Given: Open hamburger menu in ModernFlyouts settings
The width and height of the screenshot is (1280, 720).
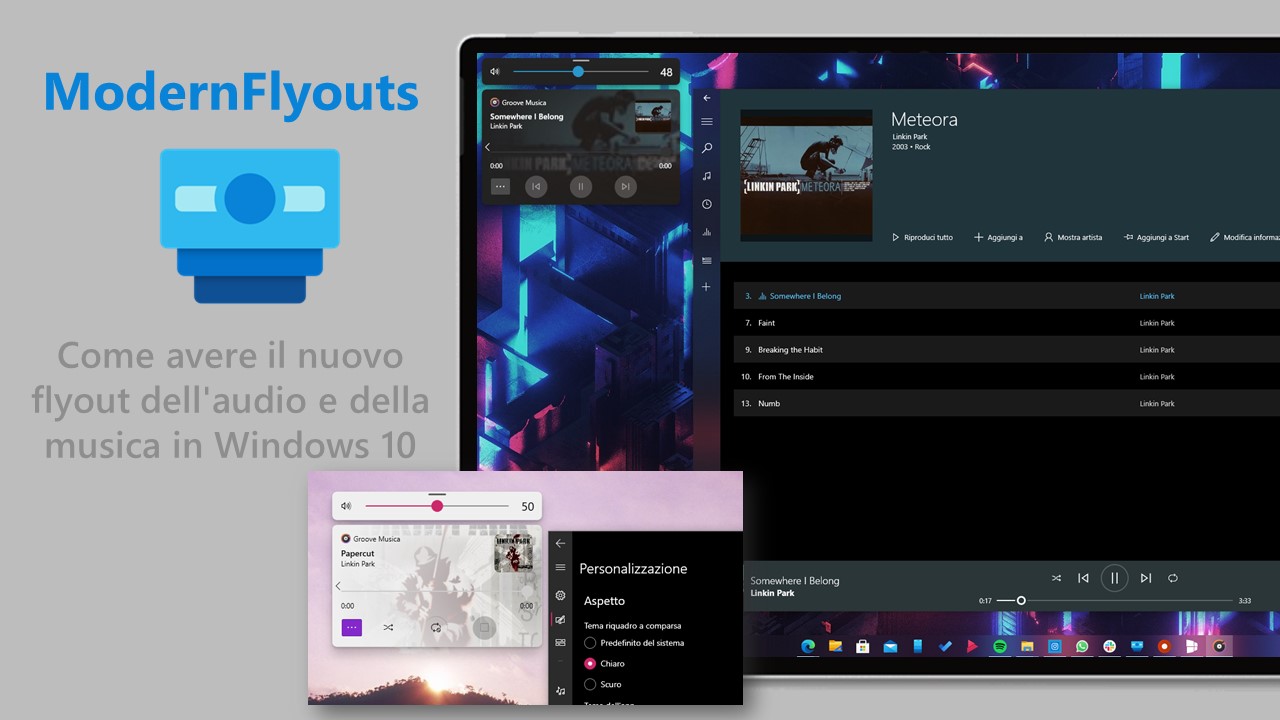Looking at the screenshot, I should pos(560,567).
